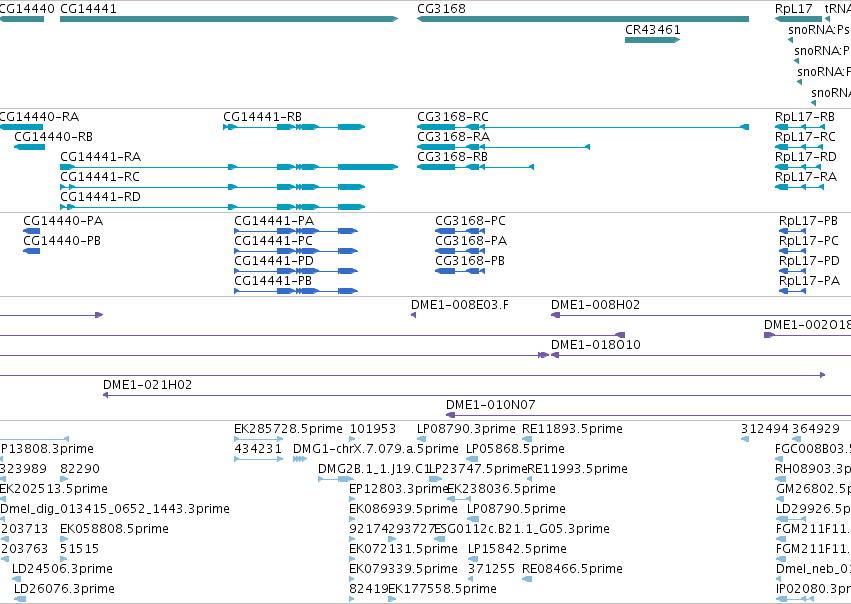This screenshot has width=851, height=604.
Task: Select Dmel_dig_013415_0652_1443.3prime EST
Action: [x=2, y=519]
